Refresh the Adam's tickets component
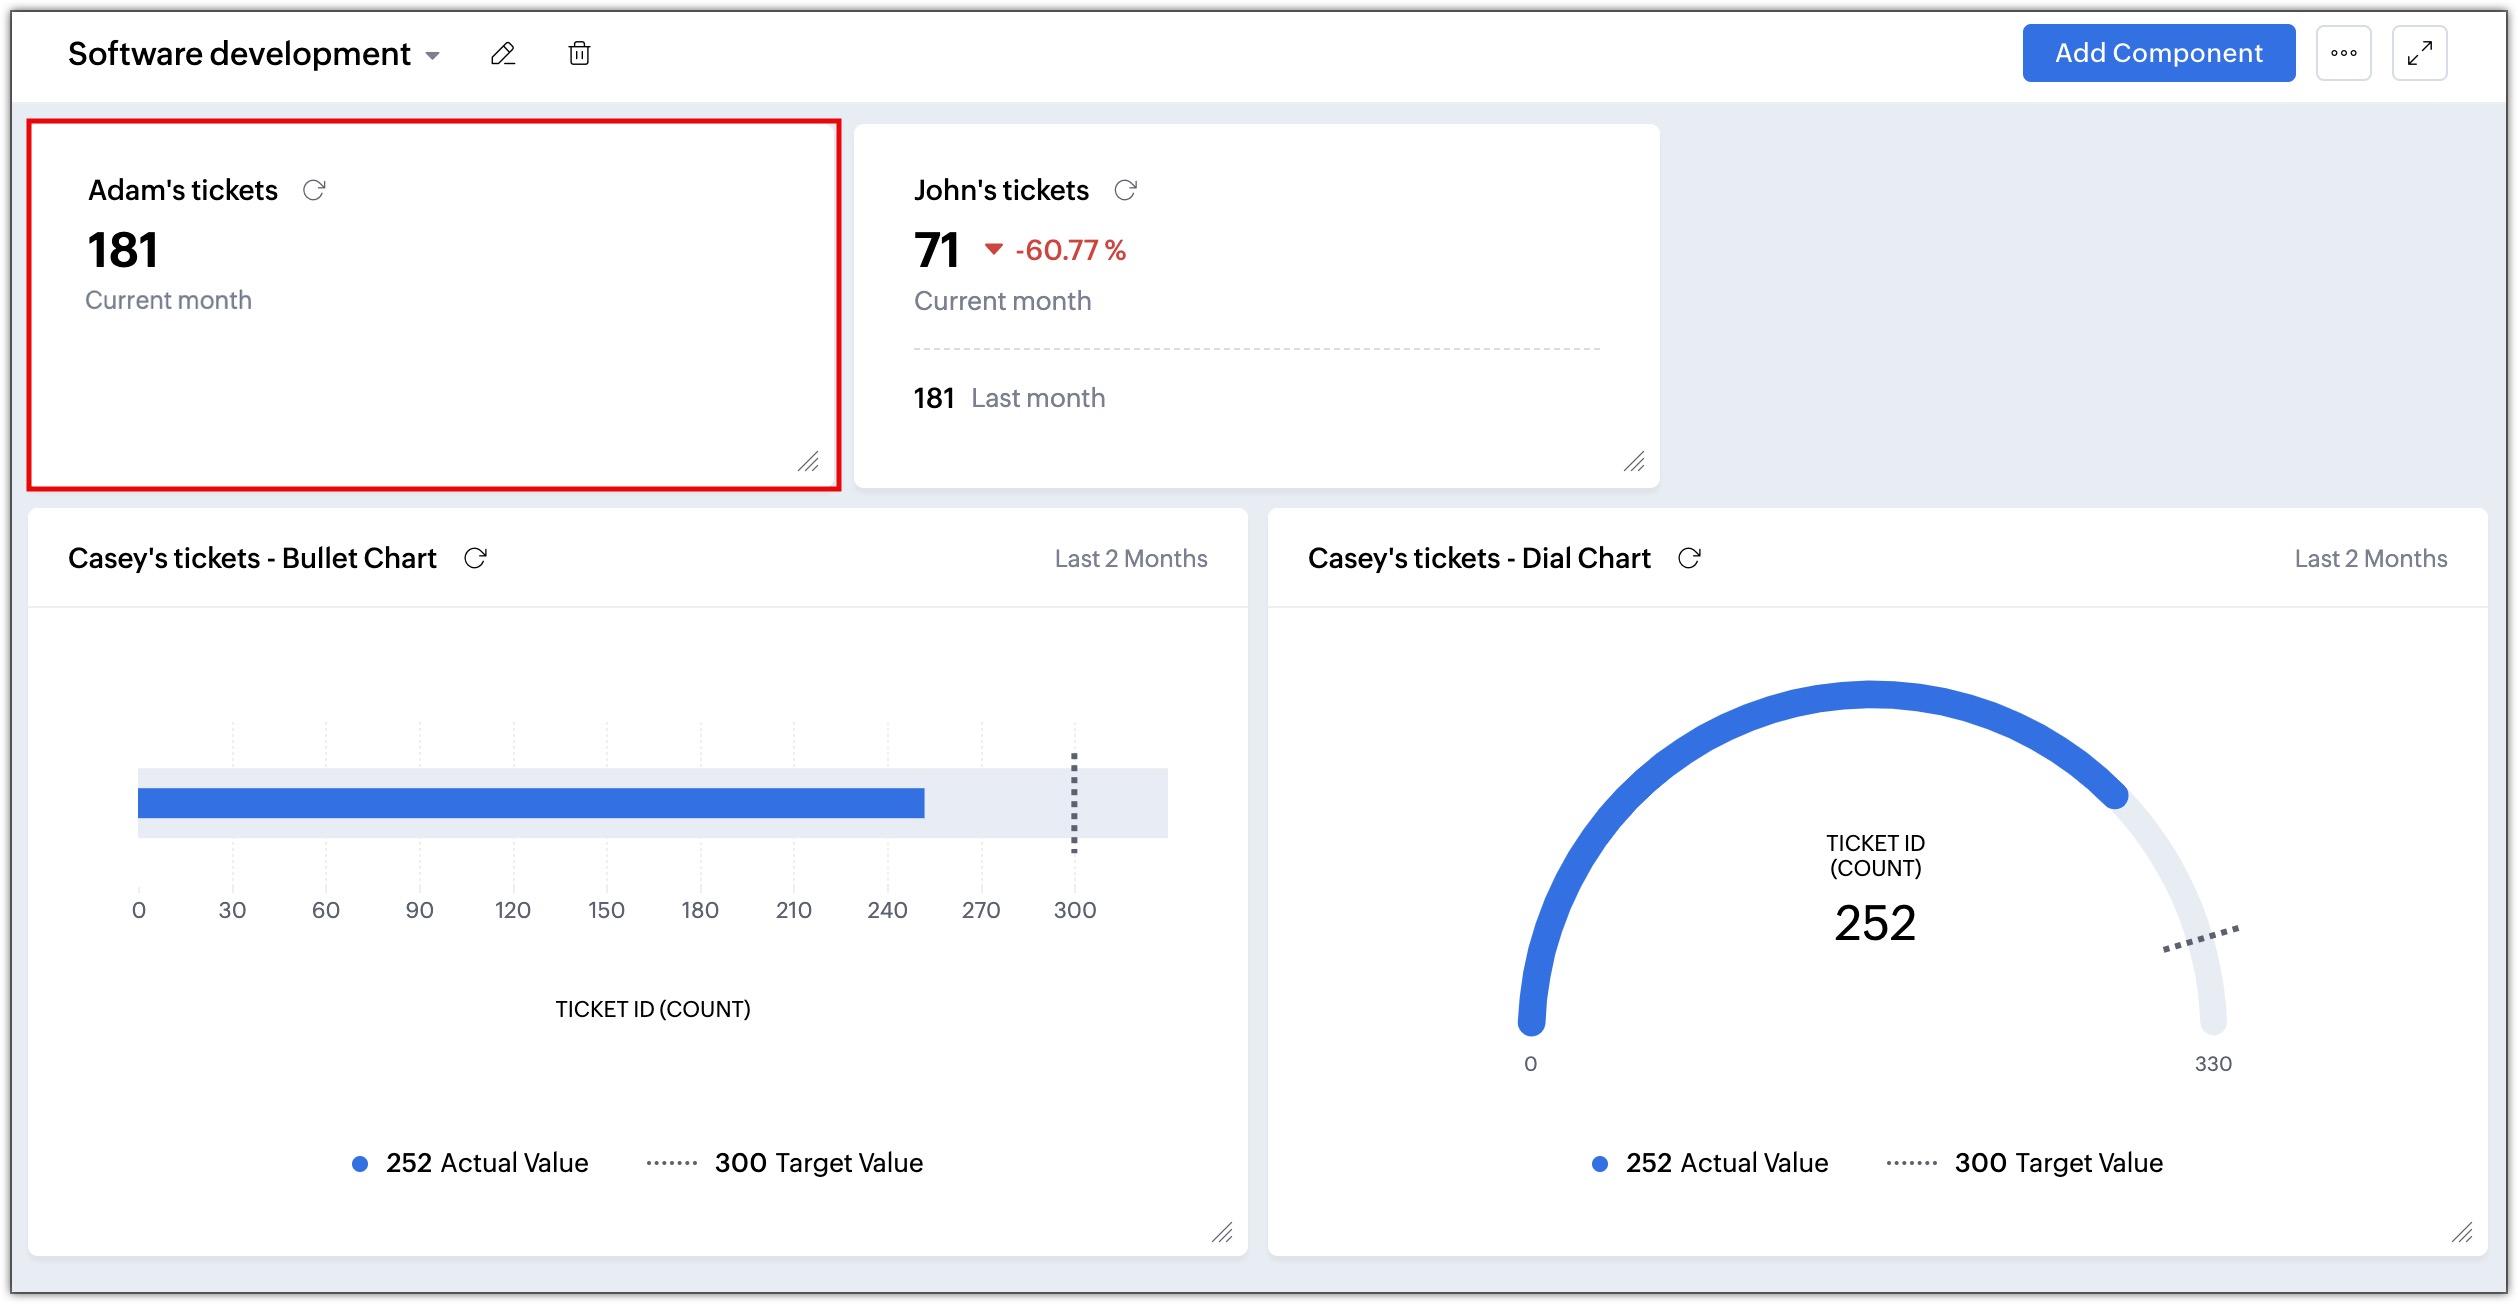 tap(314, 190)
